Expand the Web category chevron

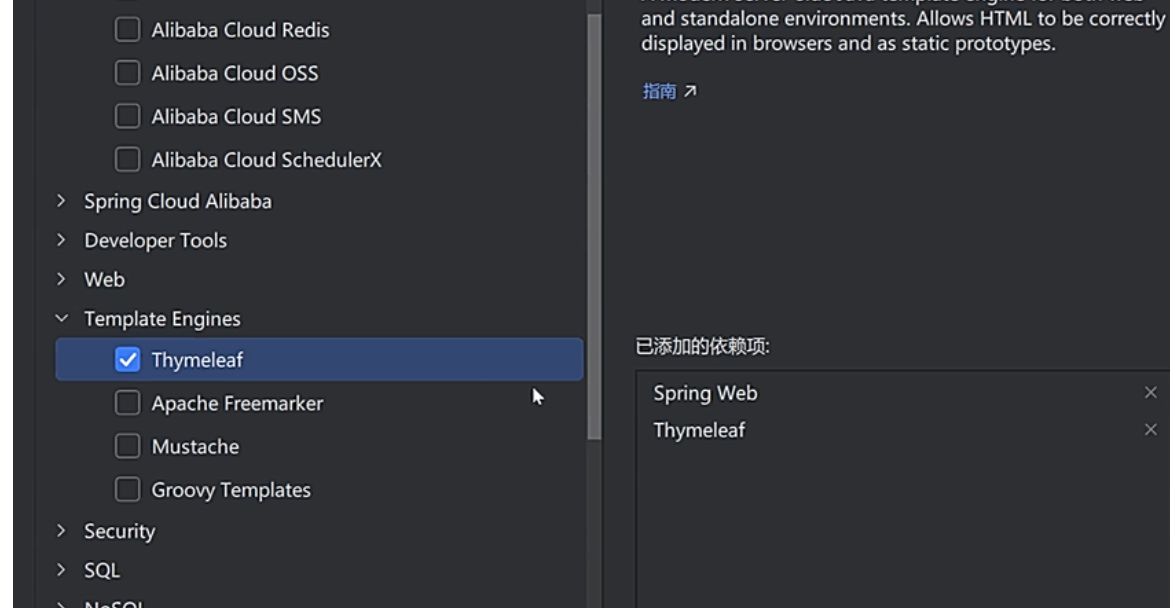pyautogui.click(x=61, y=279)
